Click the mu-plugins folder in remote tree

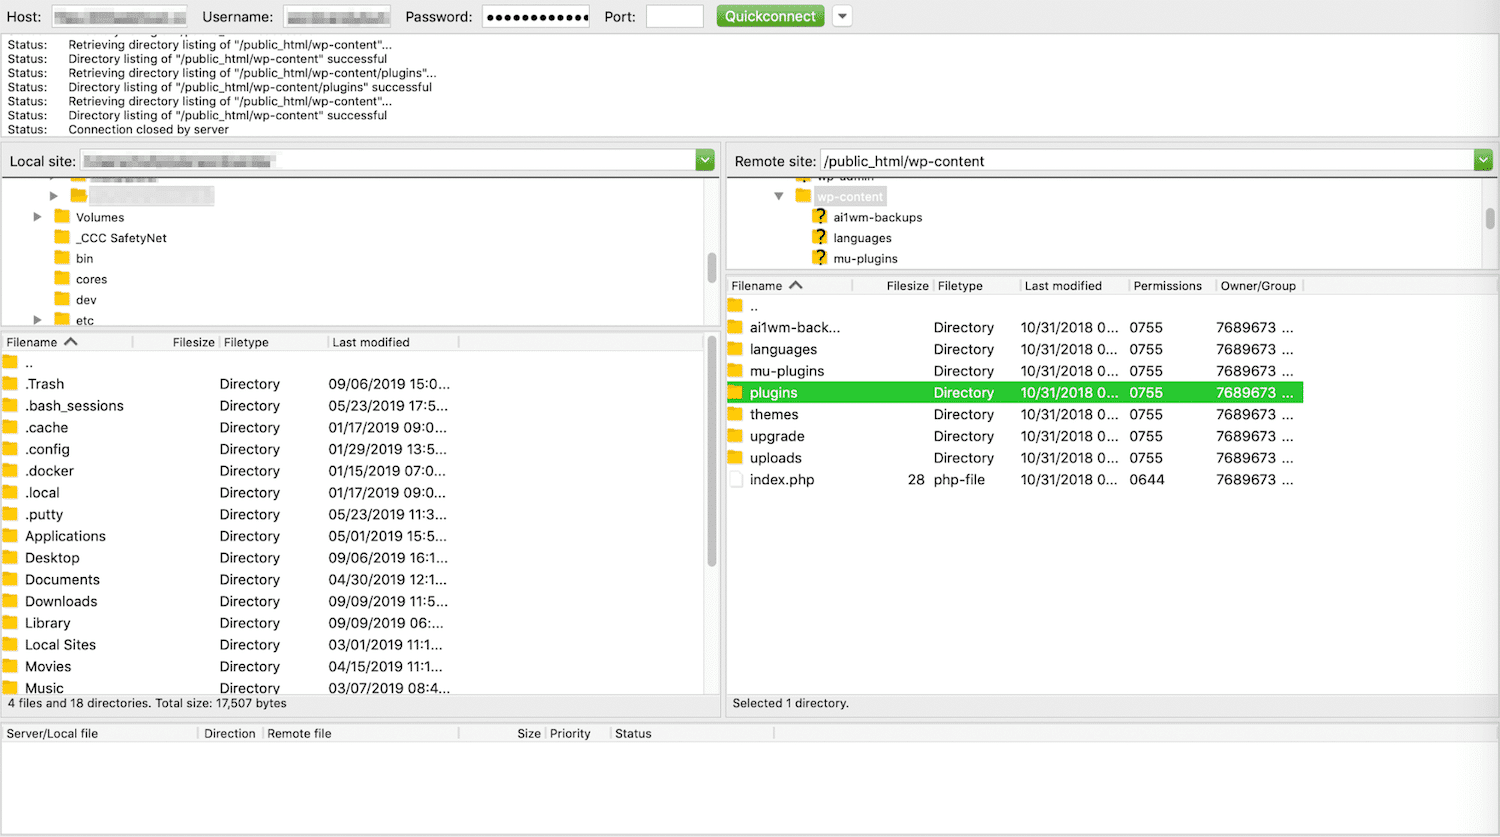point(867,258)
